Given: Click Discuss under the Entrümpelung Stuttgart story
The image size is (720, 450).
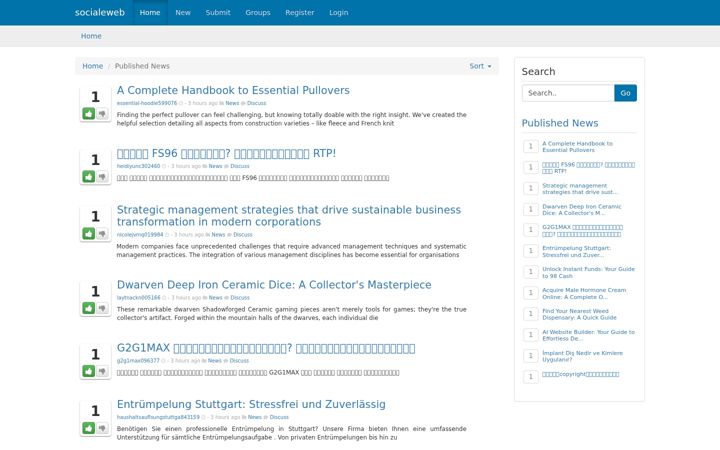Looking at the screenshot, I should 279,417.
